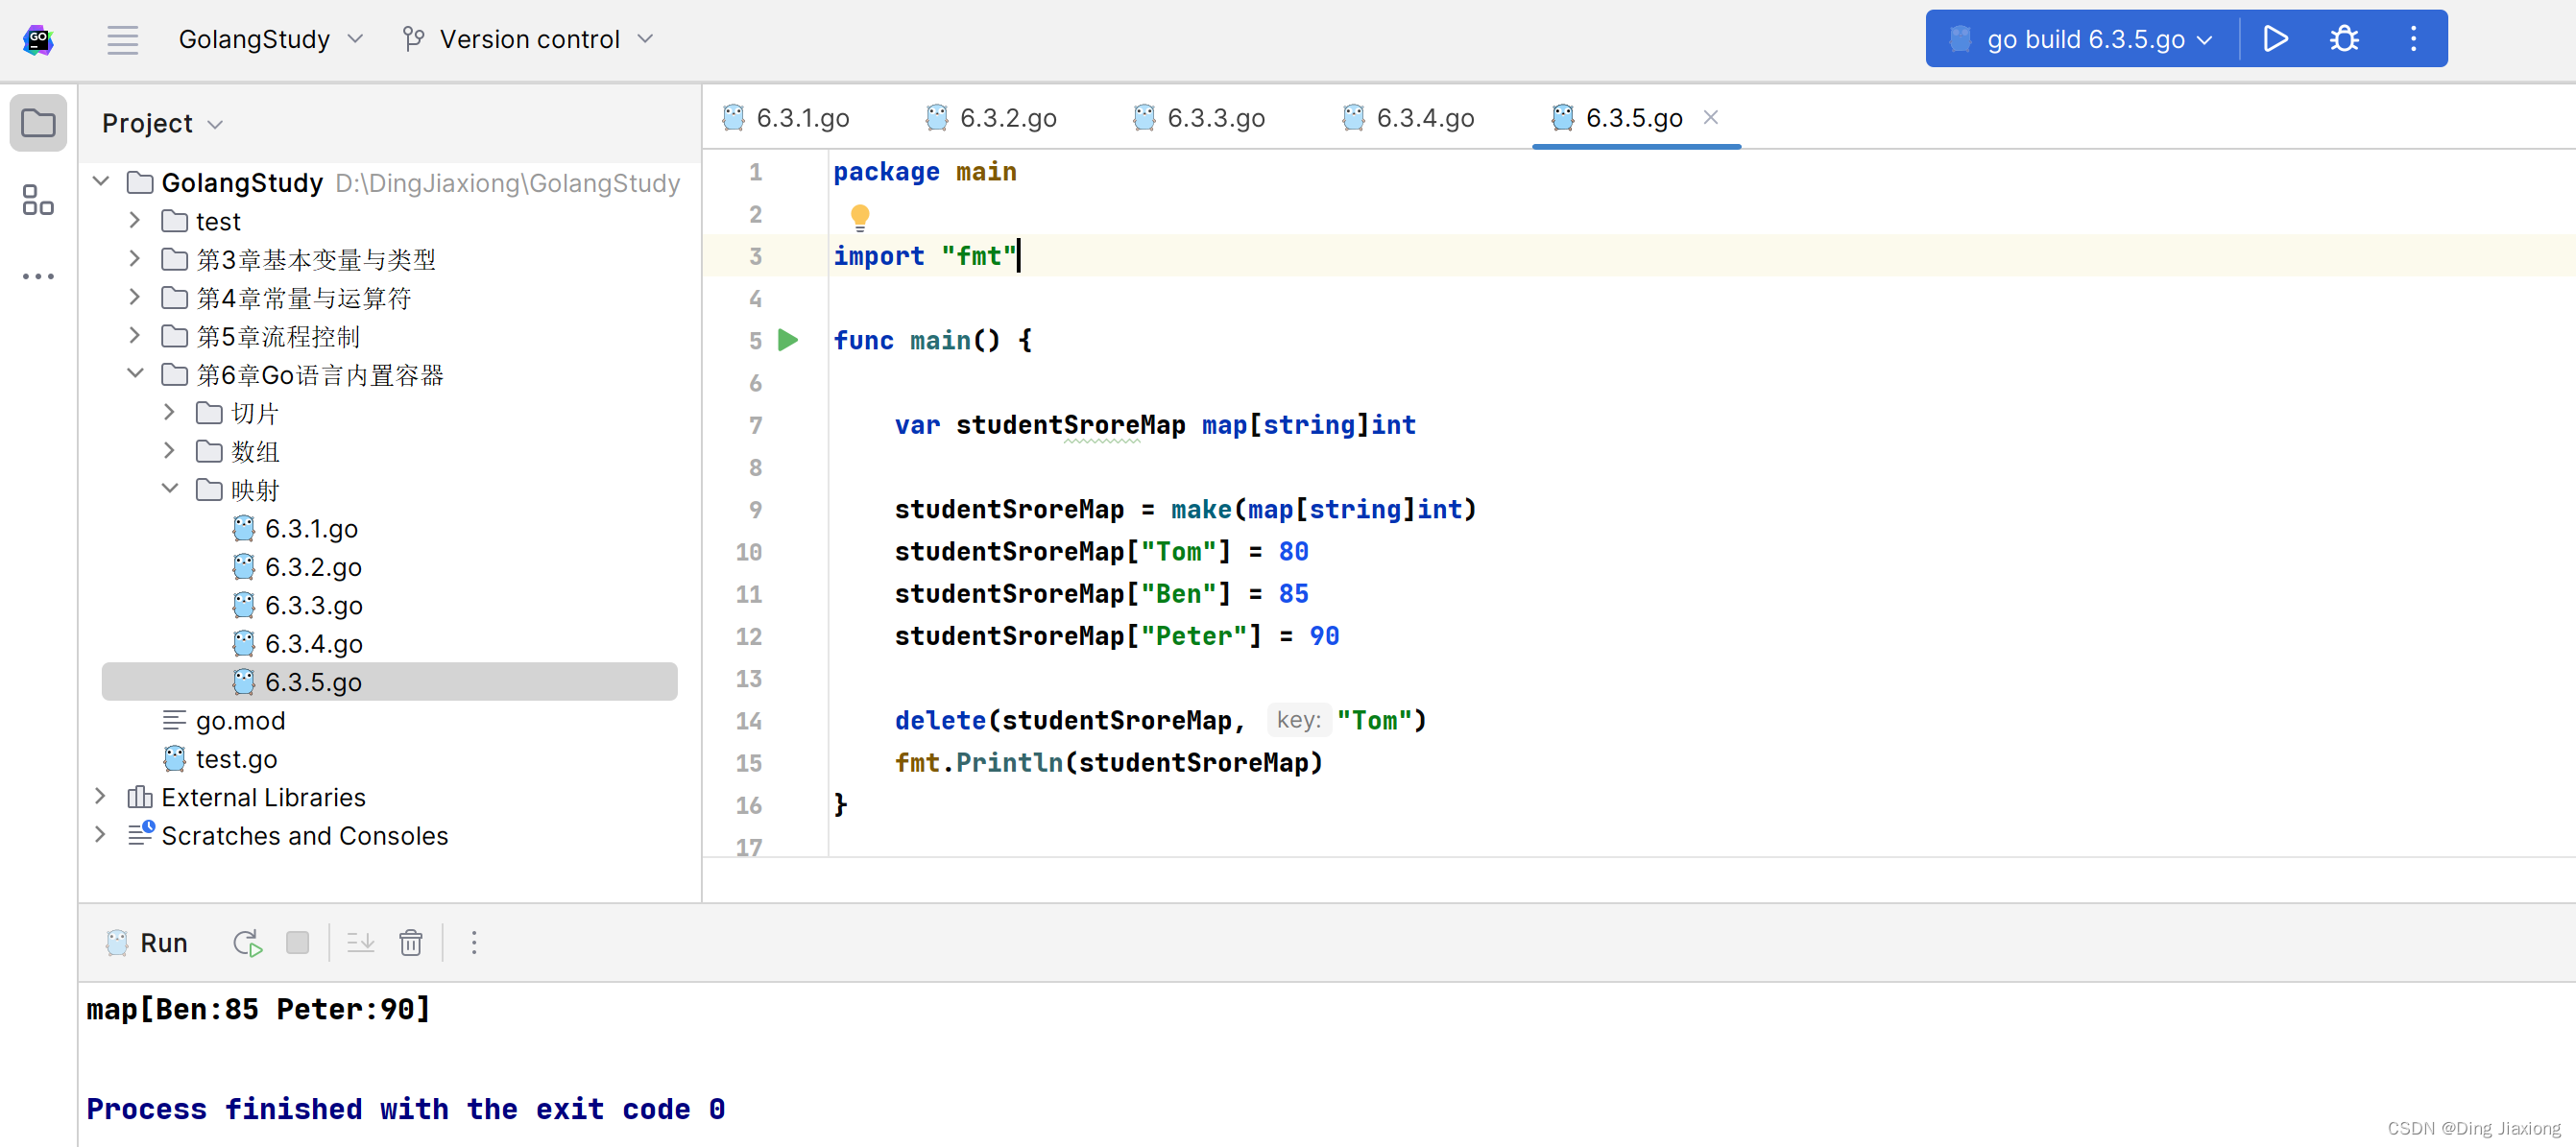Click the Run panel more options button
Screen dimensions: 2576x1147
(x=476, y=940)
